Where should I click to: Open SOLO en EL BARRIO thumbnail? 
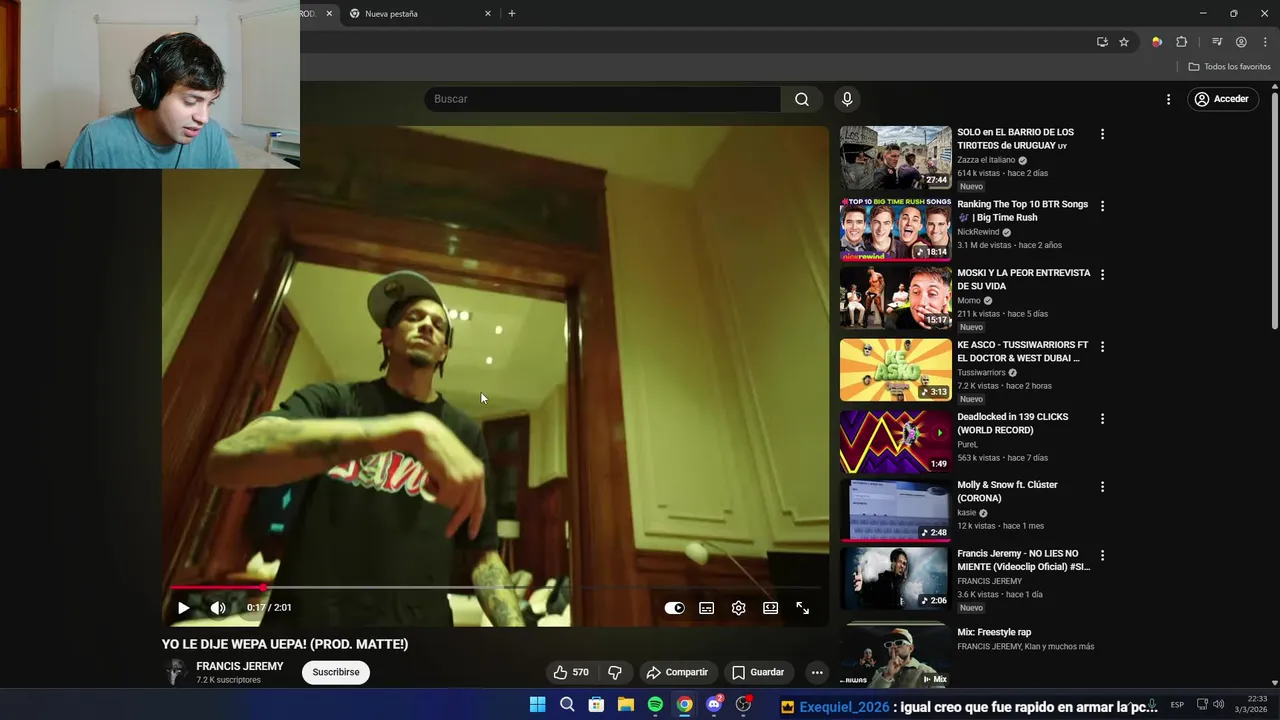pos(896,157)
